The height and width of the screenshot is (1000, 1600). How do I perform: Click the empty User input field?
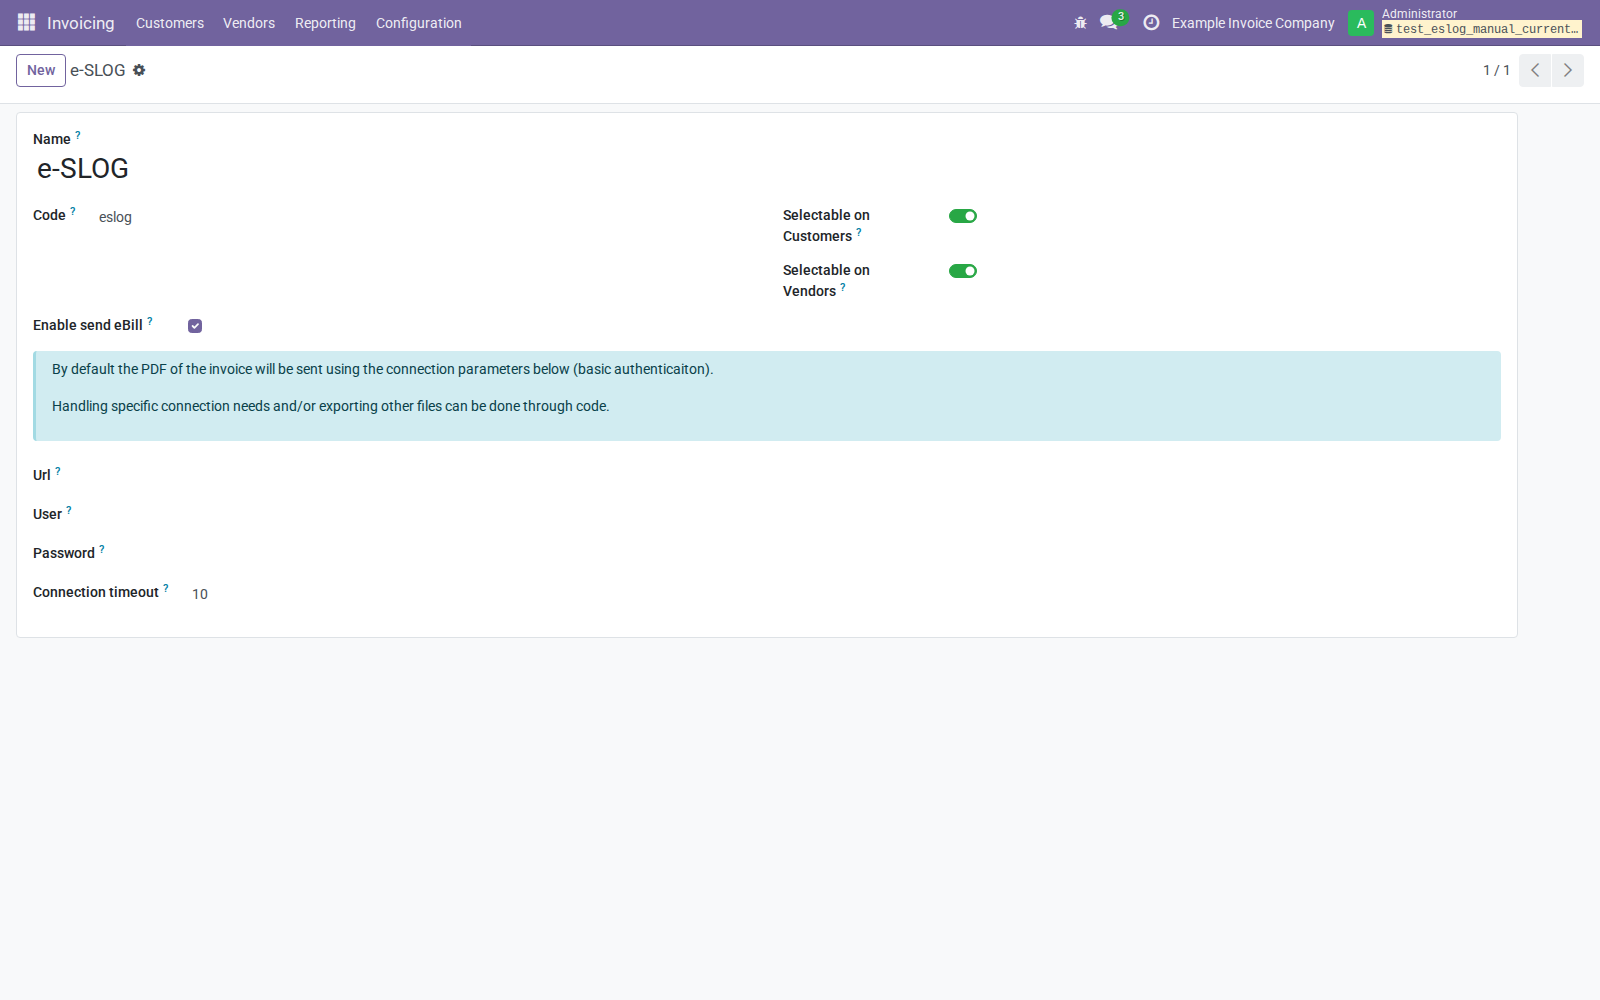(845, 515)
